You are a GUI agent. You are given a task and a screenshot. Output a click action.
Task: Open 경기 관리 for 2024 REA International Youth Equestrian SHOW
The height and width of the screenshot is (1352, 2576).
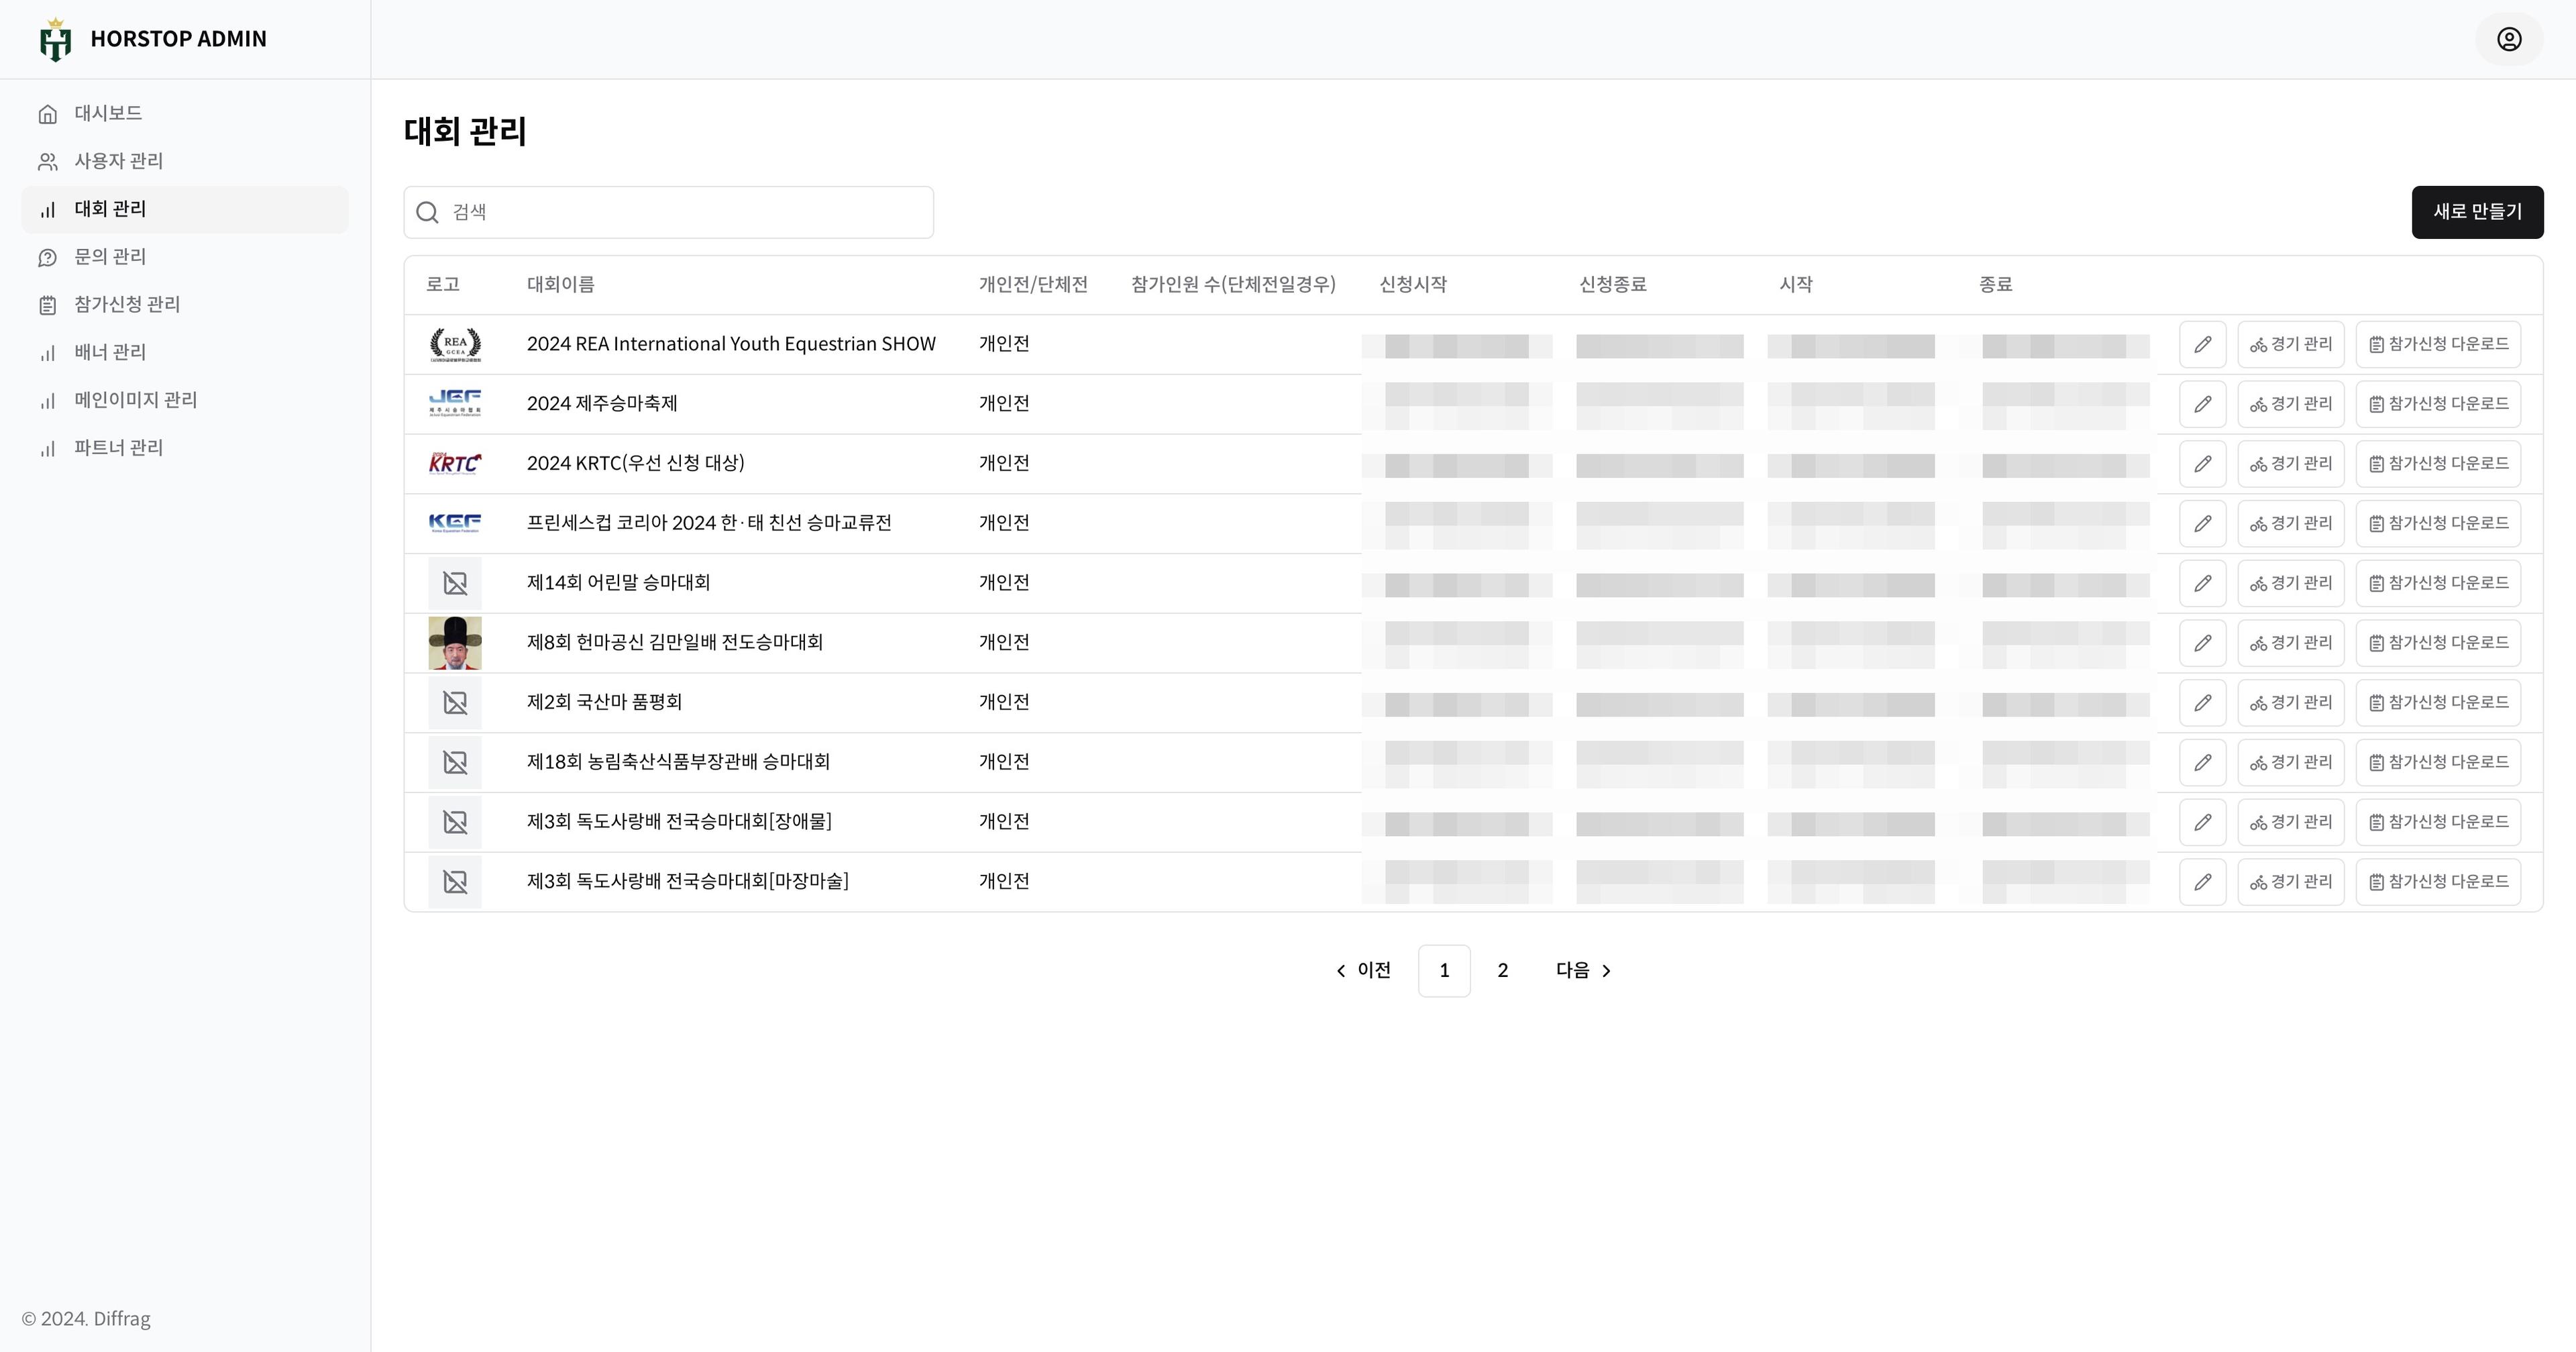pos(2290,344)
